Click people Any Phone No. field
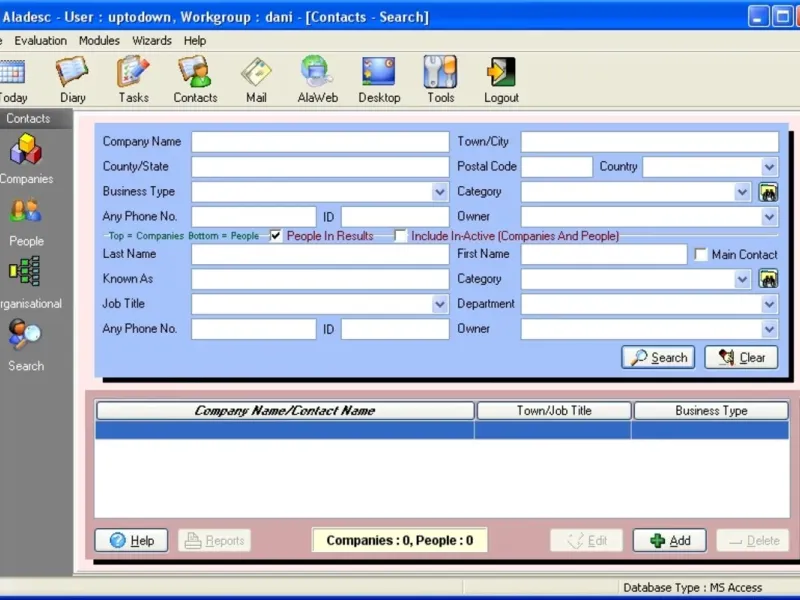The width and height of the screenshot is (800, 600). click(254, 329)
